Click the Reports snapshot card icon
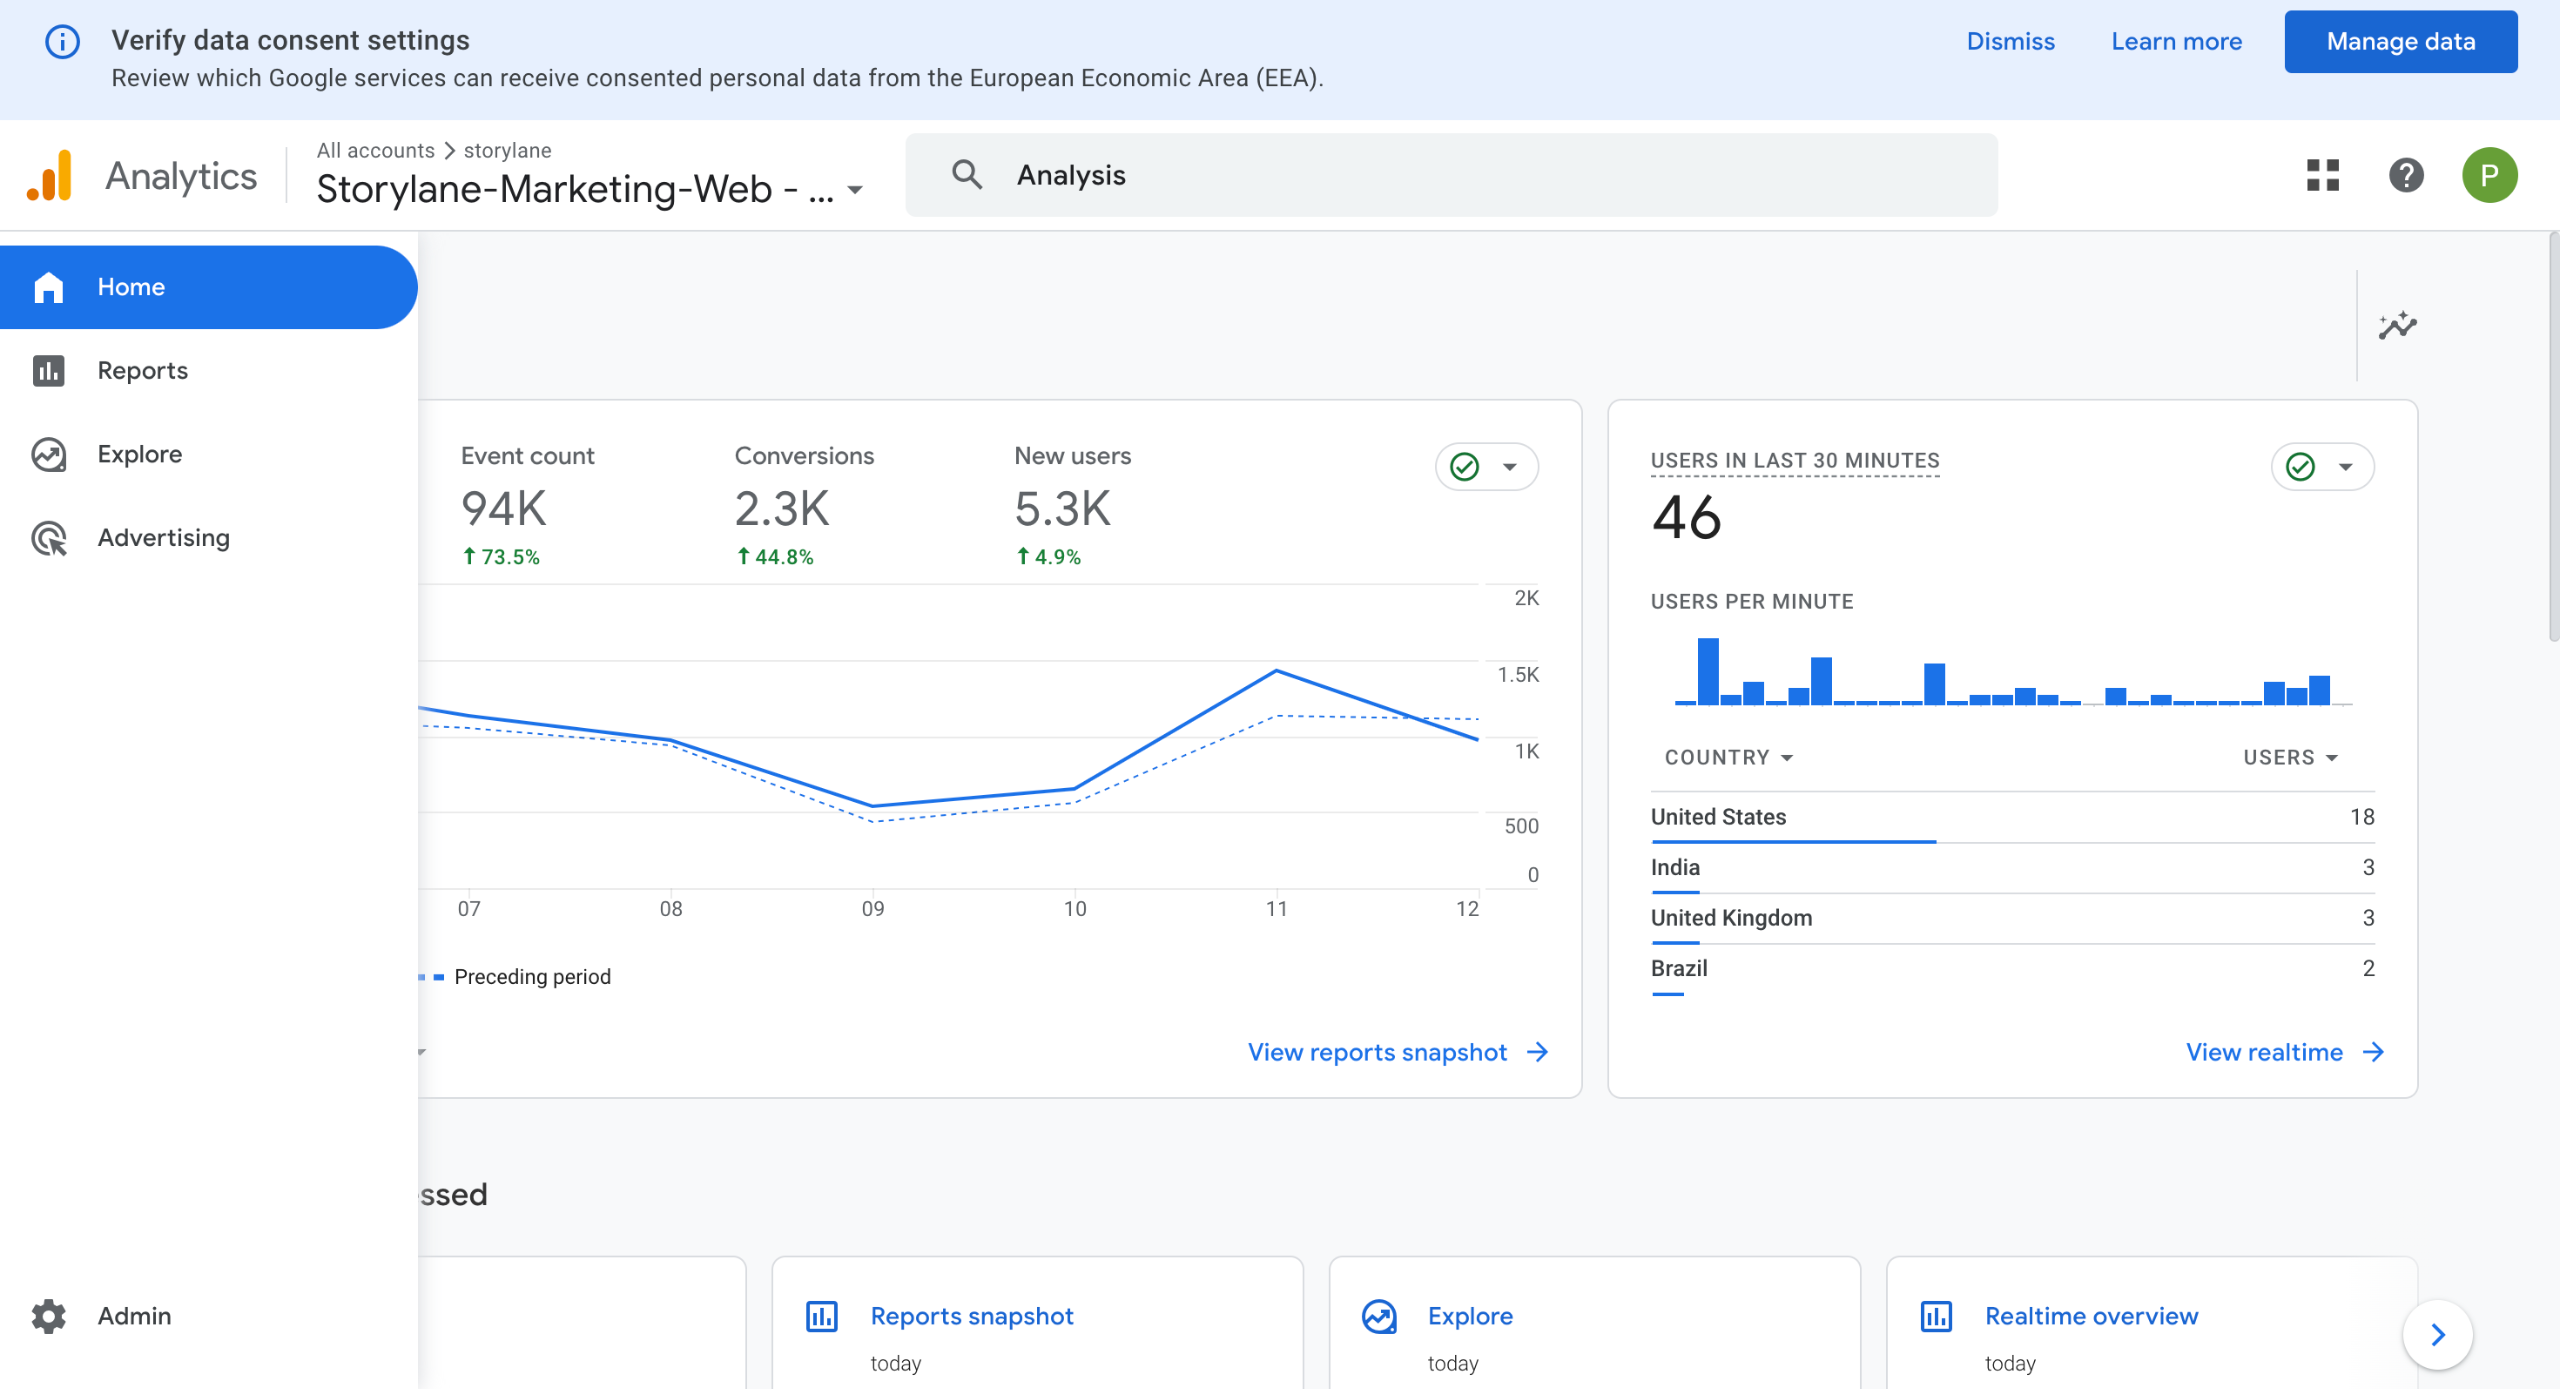The image size is (2560, 1389). 822,1316
